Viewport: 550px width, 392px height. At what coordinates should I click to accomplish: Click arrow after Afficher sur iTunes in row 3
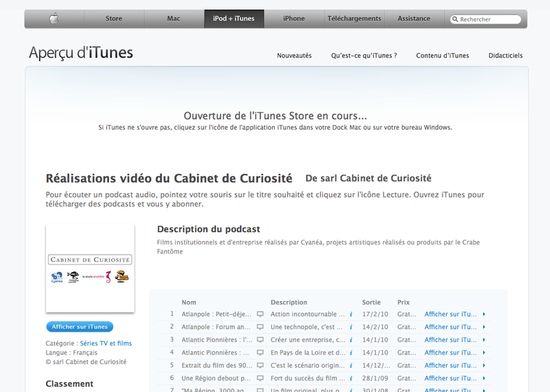484,340
